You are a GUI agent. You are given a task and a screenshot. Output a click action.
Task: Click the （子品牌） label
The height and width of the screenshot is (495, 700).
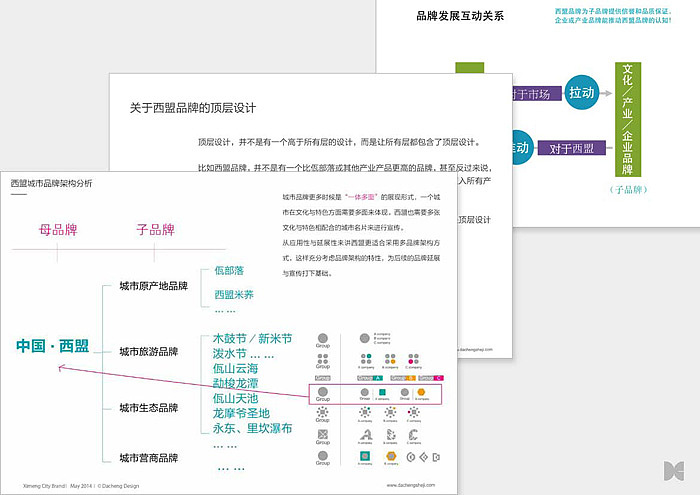628,190
